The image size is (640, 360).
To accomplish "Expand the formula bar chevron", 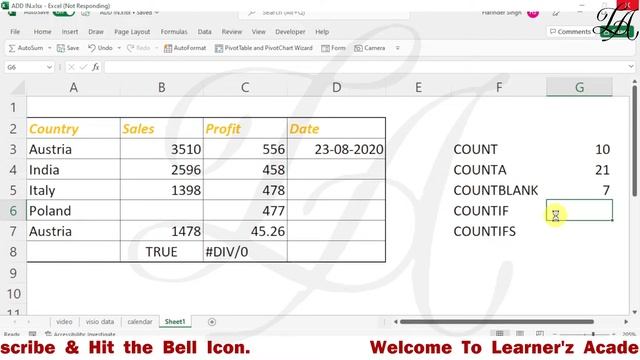I will tap(631, 67).
